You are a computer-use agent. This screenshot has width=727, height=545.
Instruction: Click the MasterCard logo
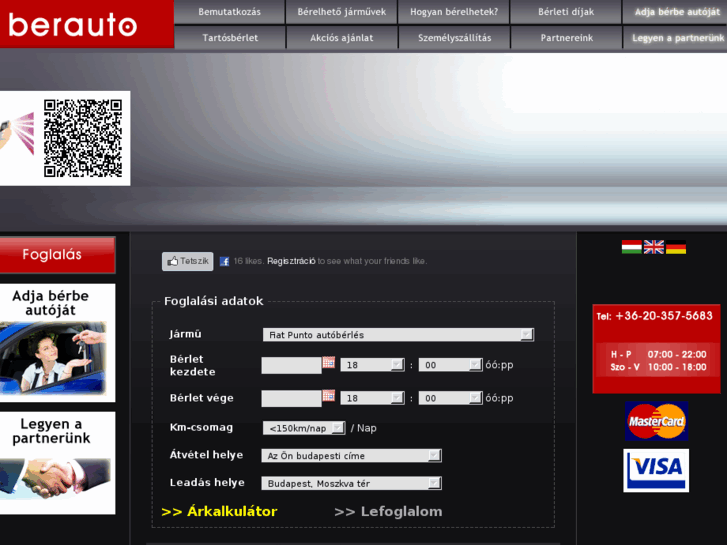tap(657, 421)
